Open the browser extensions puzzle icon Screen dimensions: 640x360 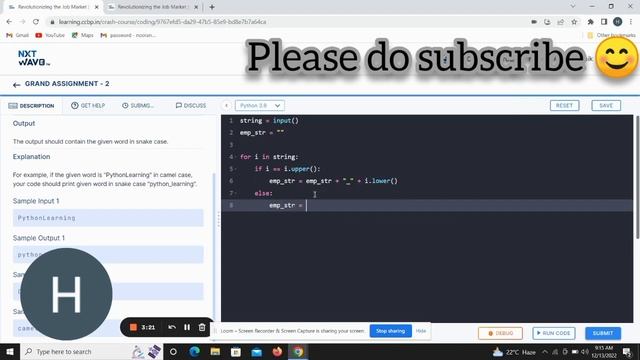[590, 22]
